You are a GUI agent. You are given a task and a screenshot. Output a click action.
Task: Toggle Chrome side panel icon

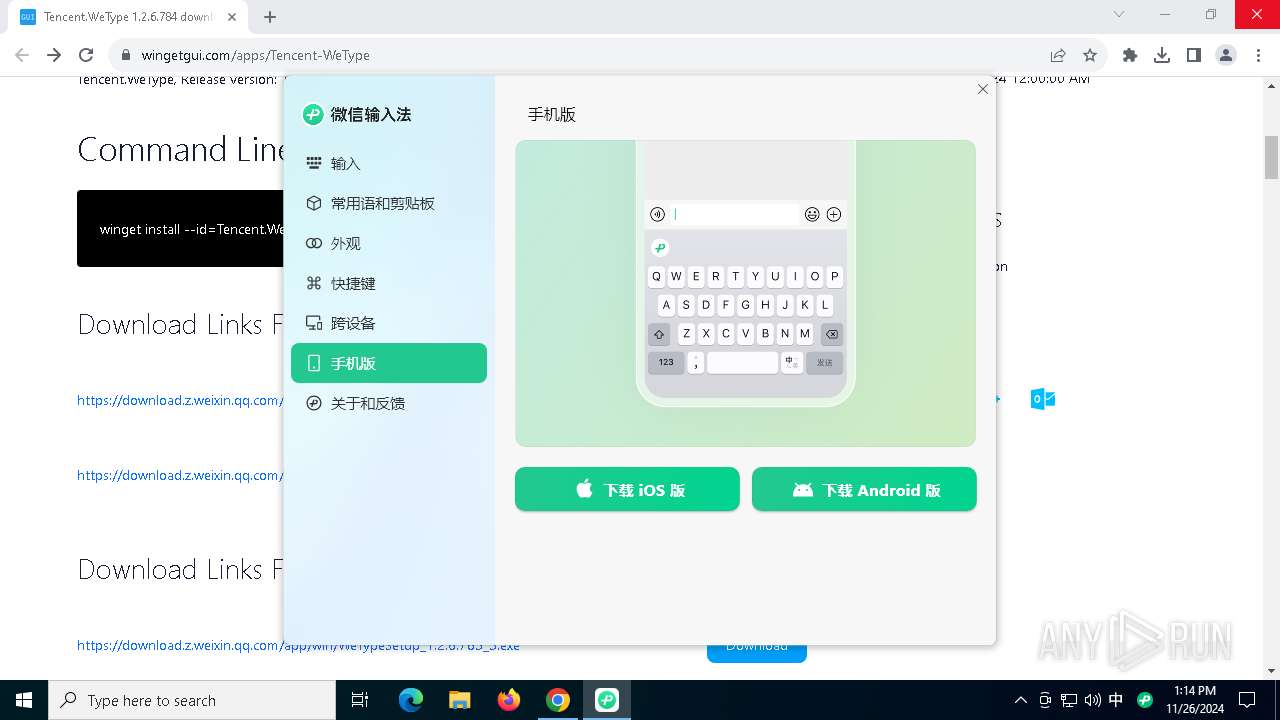pyautogui.click(x=1194, y=55)
